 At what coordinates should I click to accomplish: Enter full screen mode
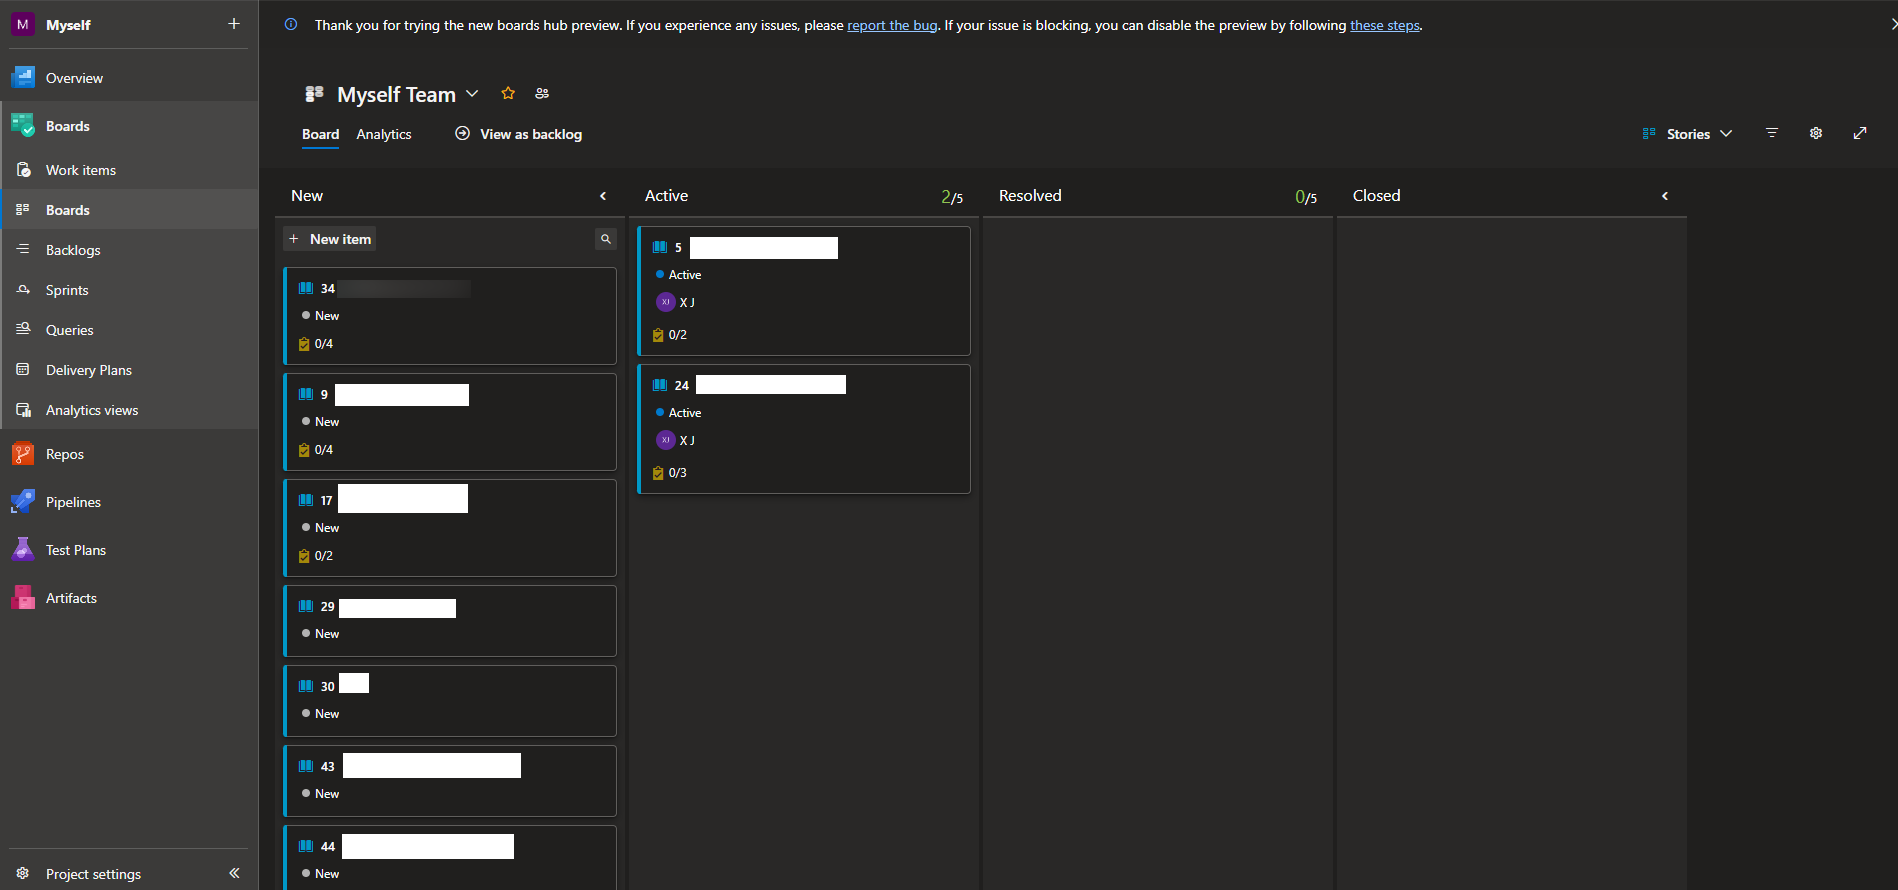click(1860, 133)
